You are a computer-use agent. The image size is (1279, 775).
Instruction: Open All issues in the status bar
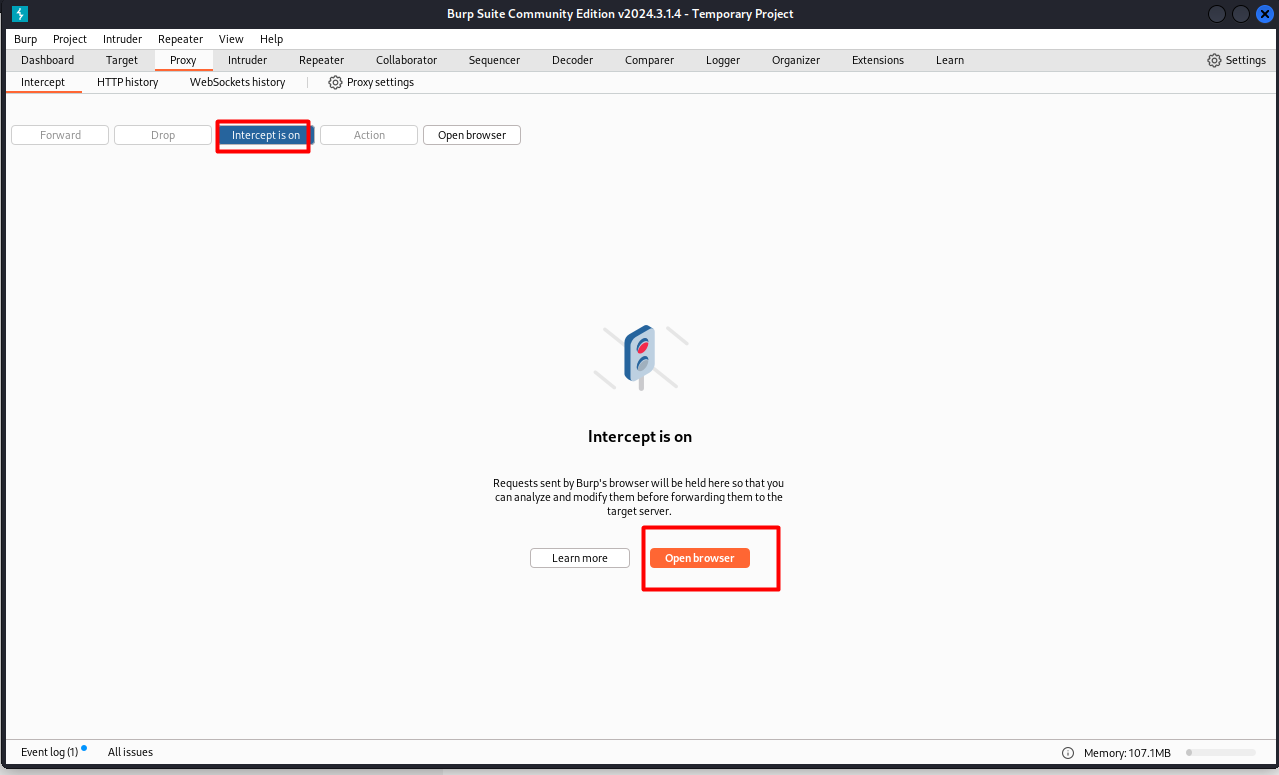click(130, 752)
